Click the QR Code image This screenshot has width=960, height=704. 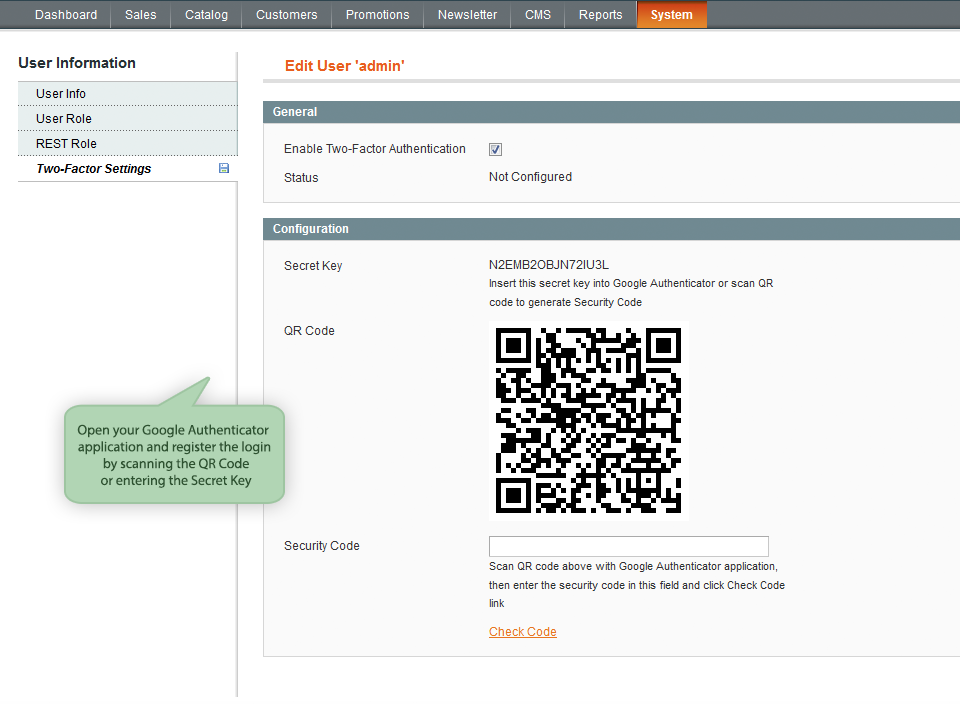coord(588,421)
